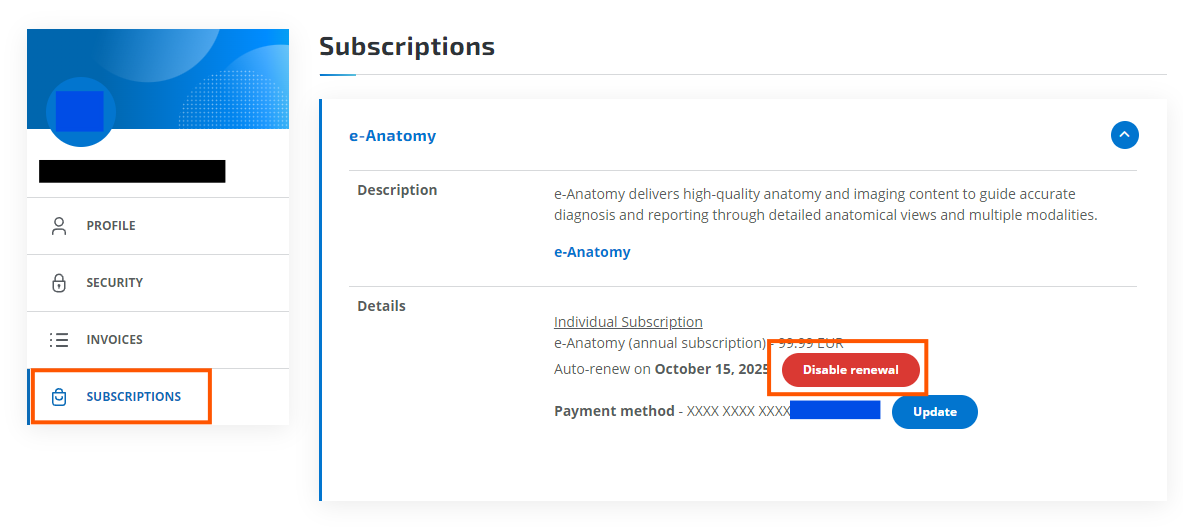
Task: Open the Profile section label
Action: tap(111, 226)
